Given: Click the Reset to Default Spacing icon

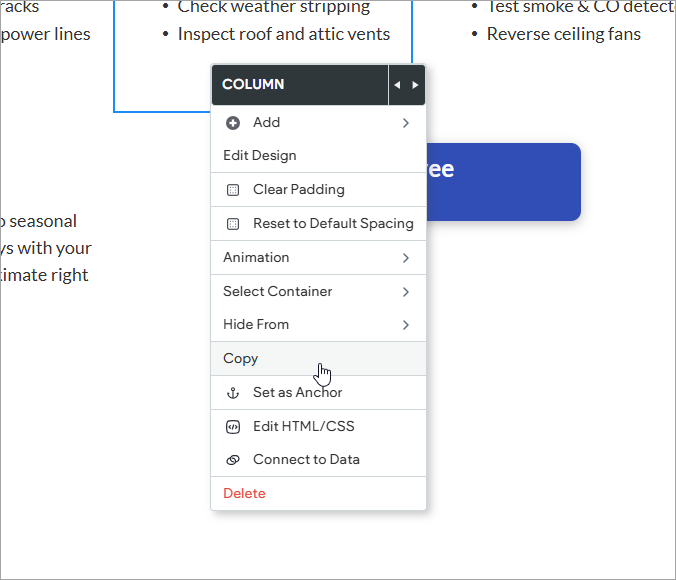Looking at the screenshot, I should point(233,224).
